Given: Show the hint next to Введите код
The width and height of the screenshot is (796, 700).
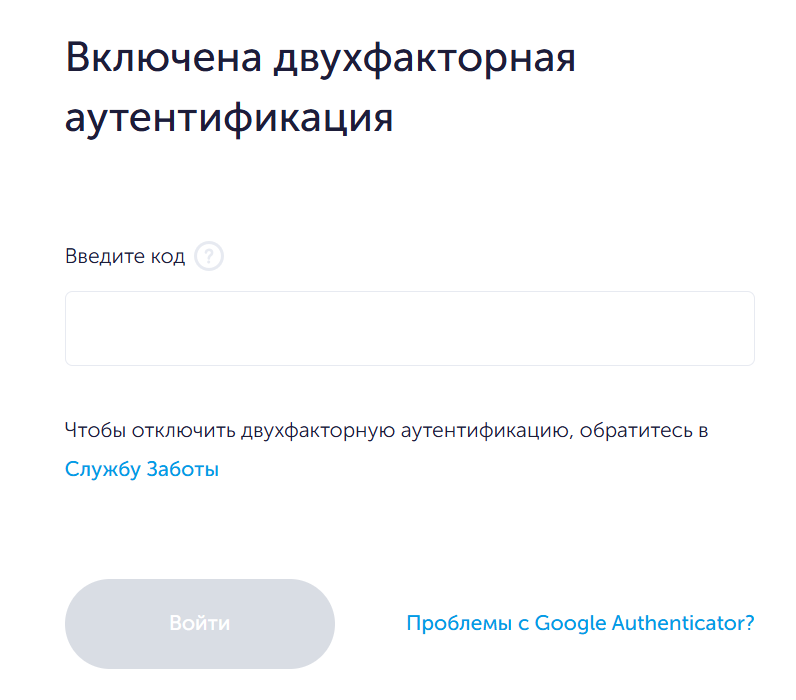Looking at the screenshot, I should click(209, 257).
